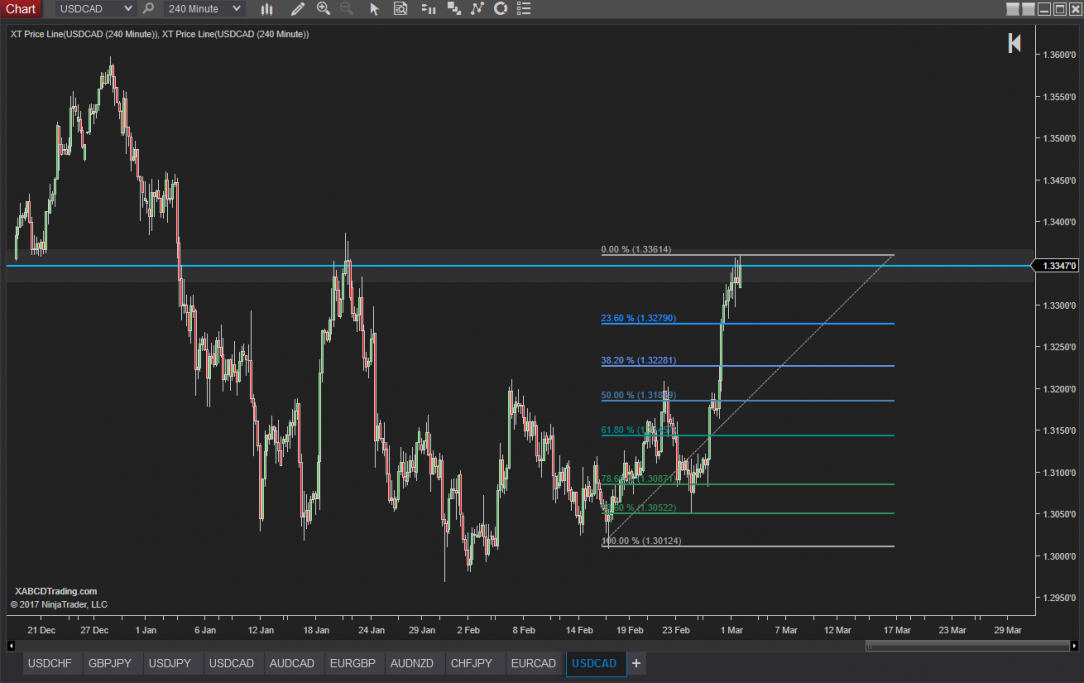Select the Pencil drawing tool
Image resolution: width=1084 pixels, height=683 pixels.
click(x=297, y=9)
